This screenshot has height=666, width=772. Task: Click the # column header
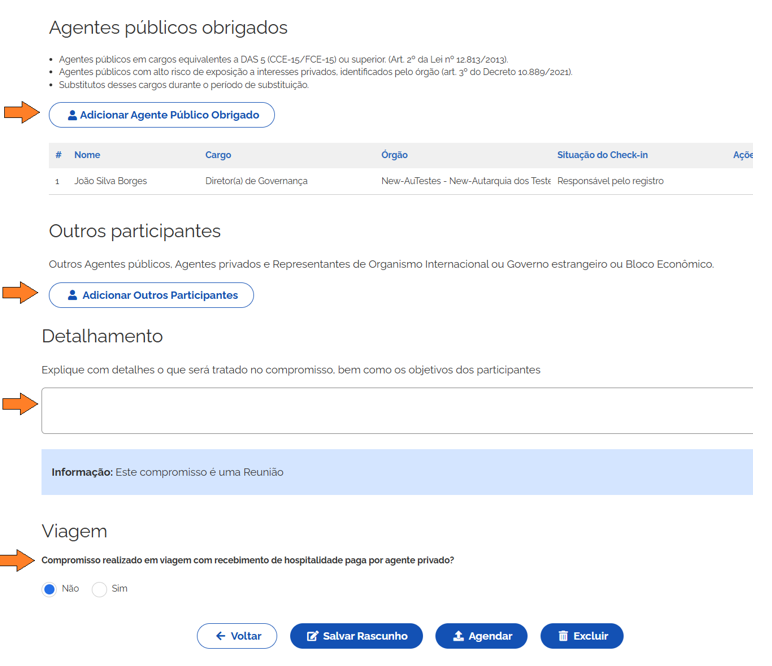click(59, 155)
